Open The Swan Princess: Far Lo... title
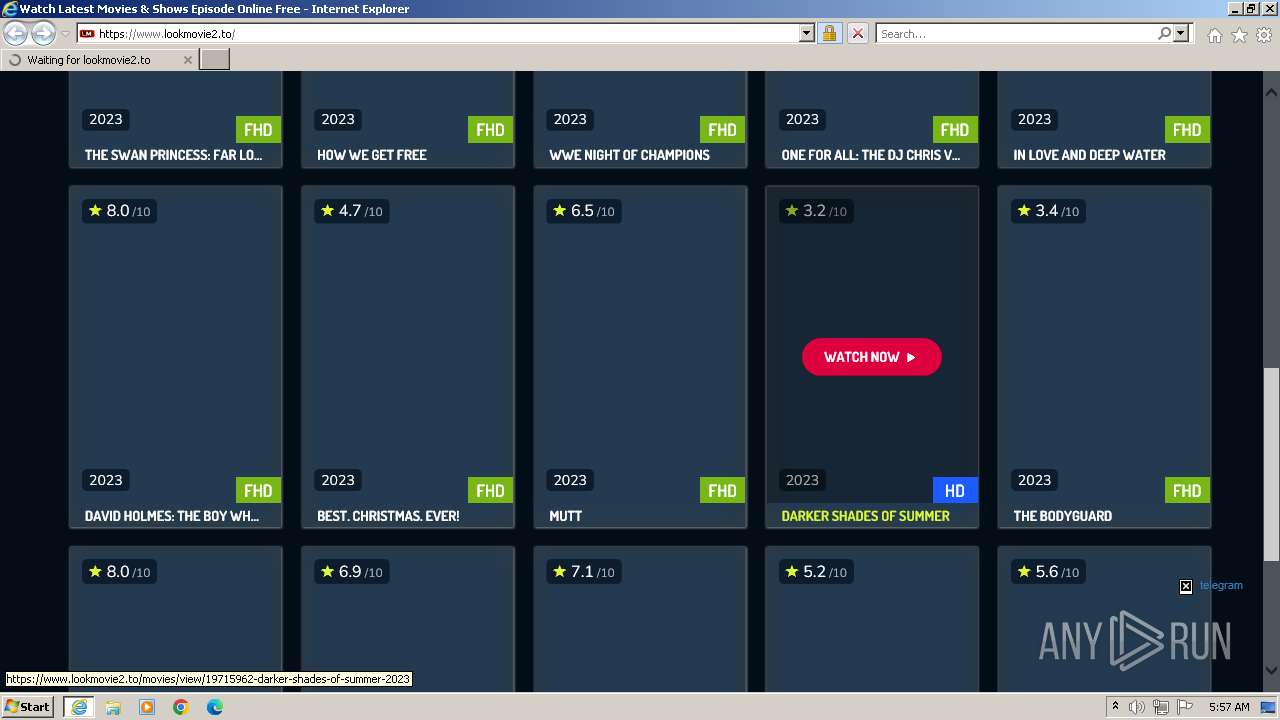This screenshot has height=720, width=1280. [173, 155]
